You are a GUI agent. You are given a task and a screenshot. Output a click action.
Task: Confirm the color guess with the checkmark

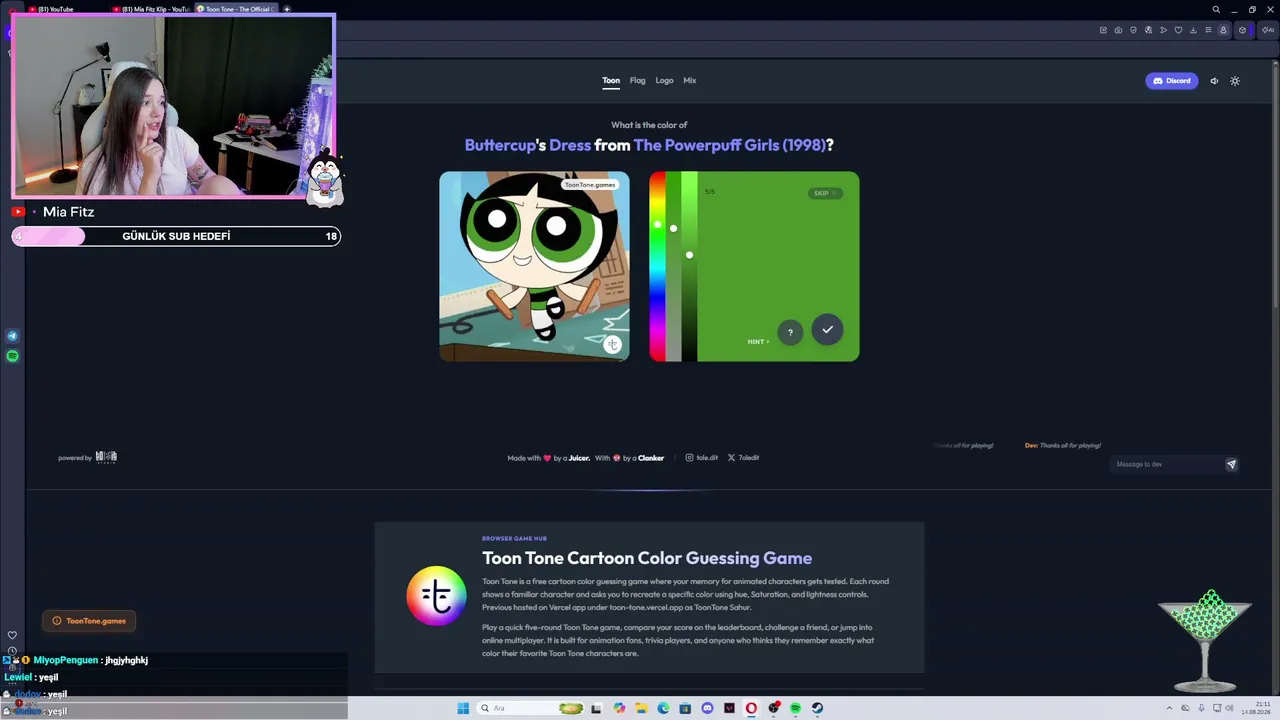click(x=827, y=329)
